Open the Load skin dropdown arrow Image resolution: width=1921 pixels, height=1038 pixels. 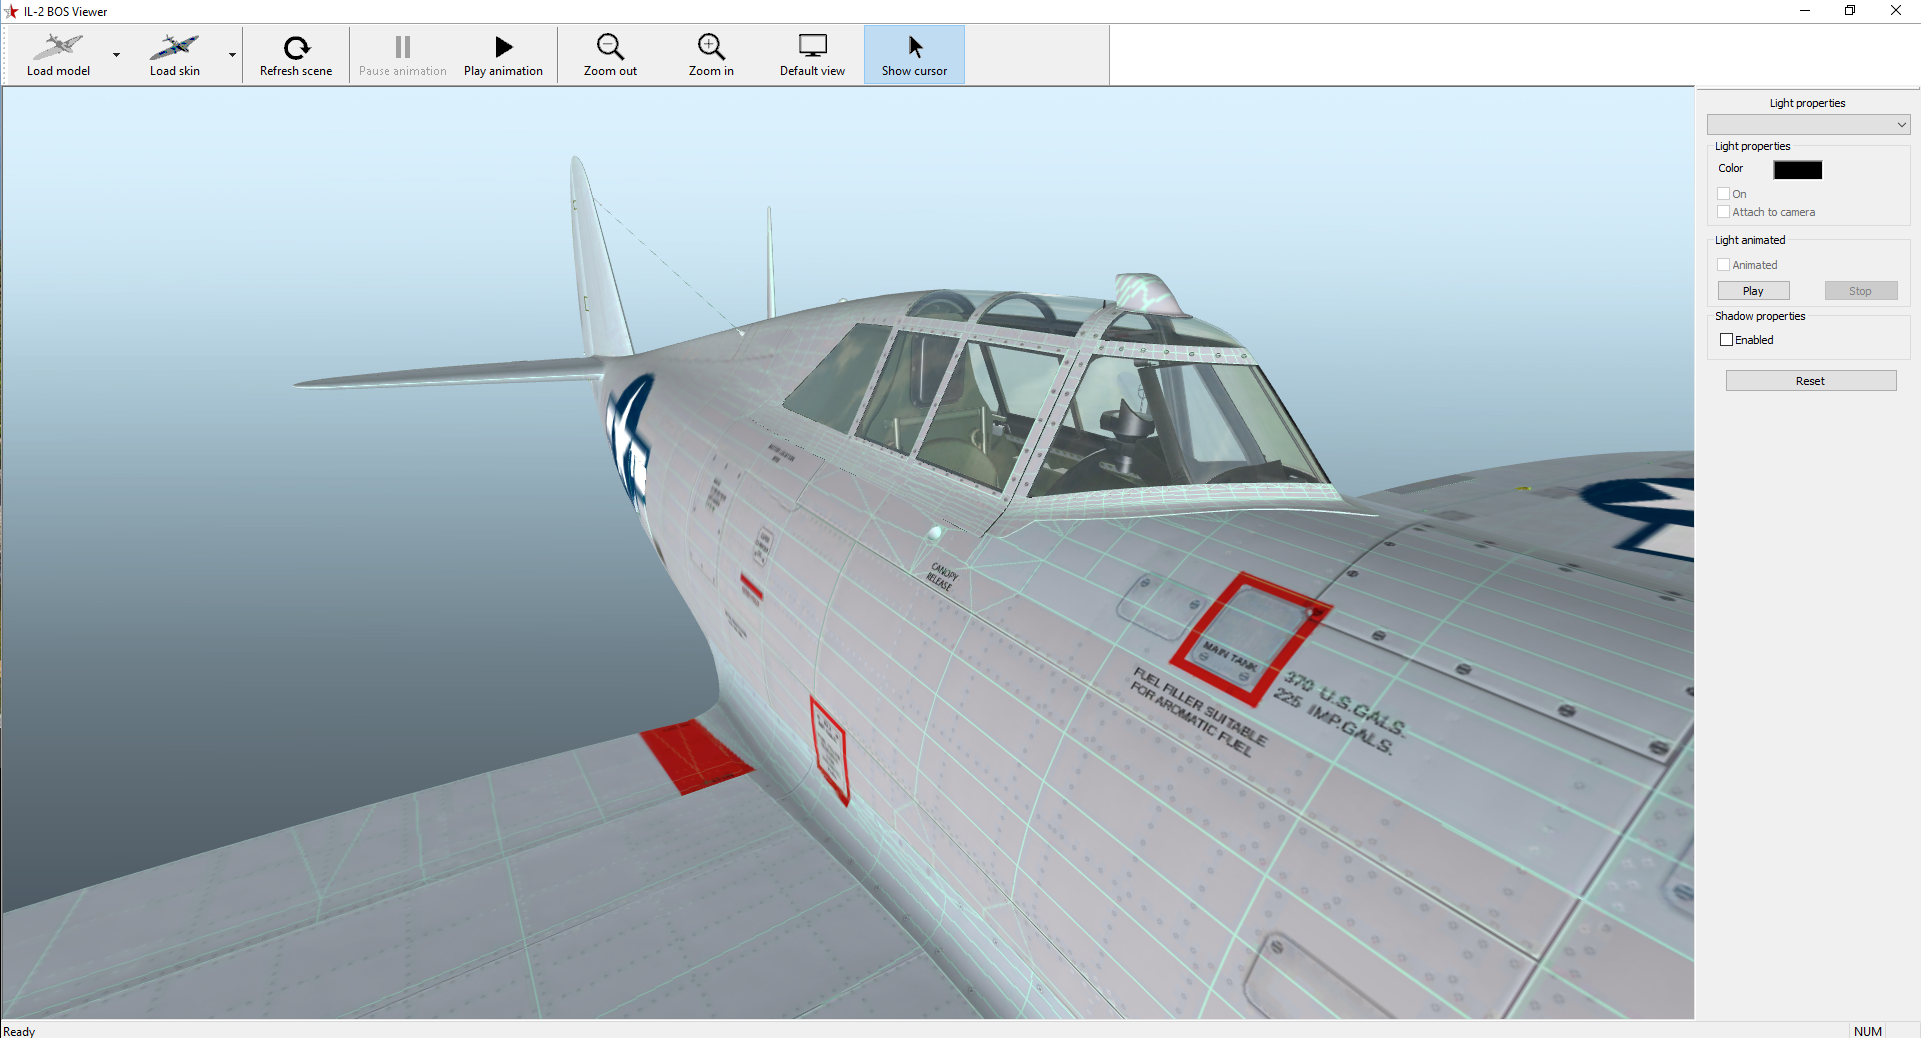pyautogui.click(x=232, y=55)
